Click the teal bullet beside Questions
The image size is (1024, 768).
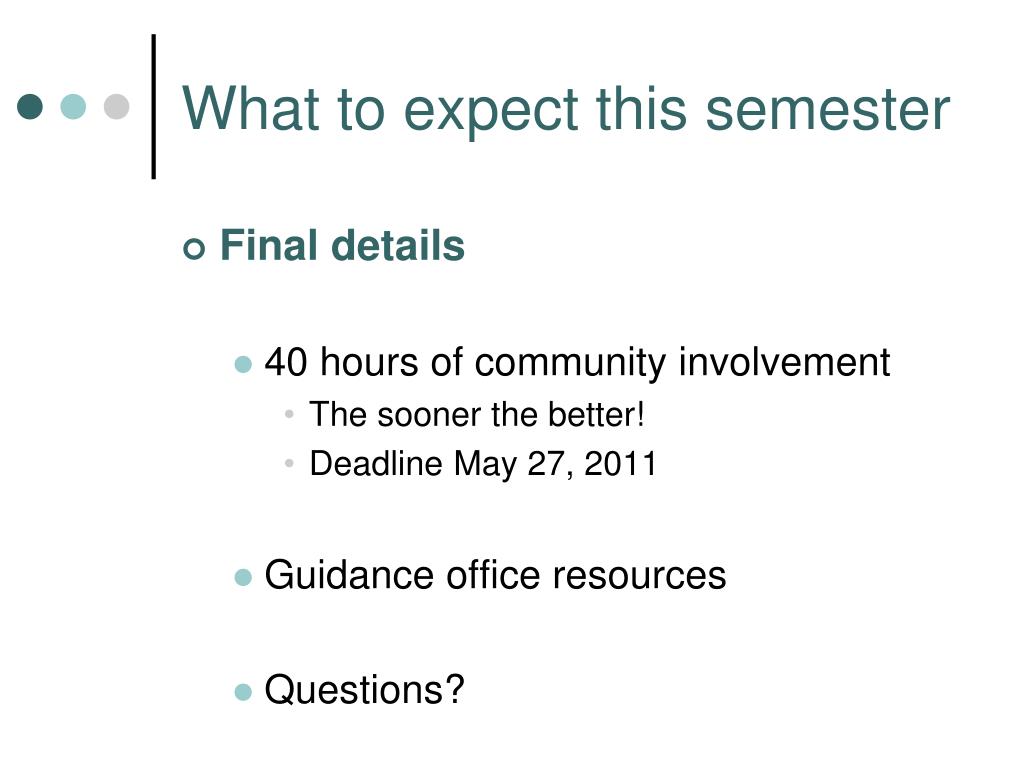(x=243, y=692)
